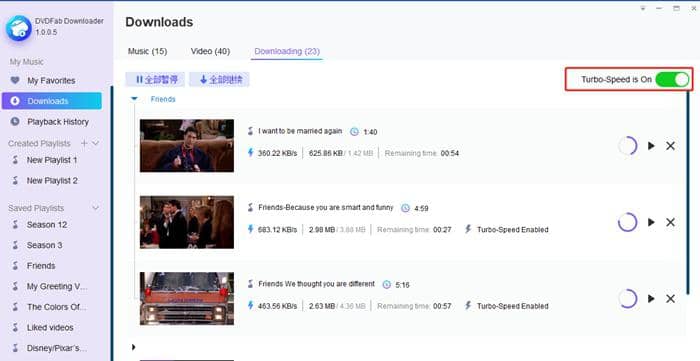The width and height of the screenshot is (700, 361).
Task: Click the Playback History clock icon
Action: point(15,121)
